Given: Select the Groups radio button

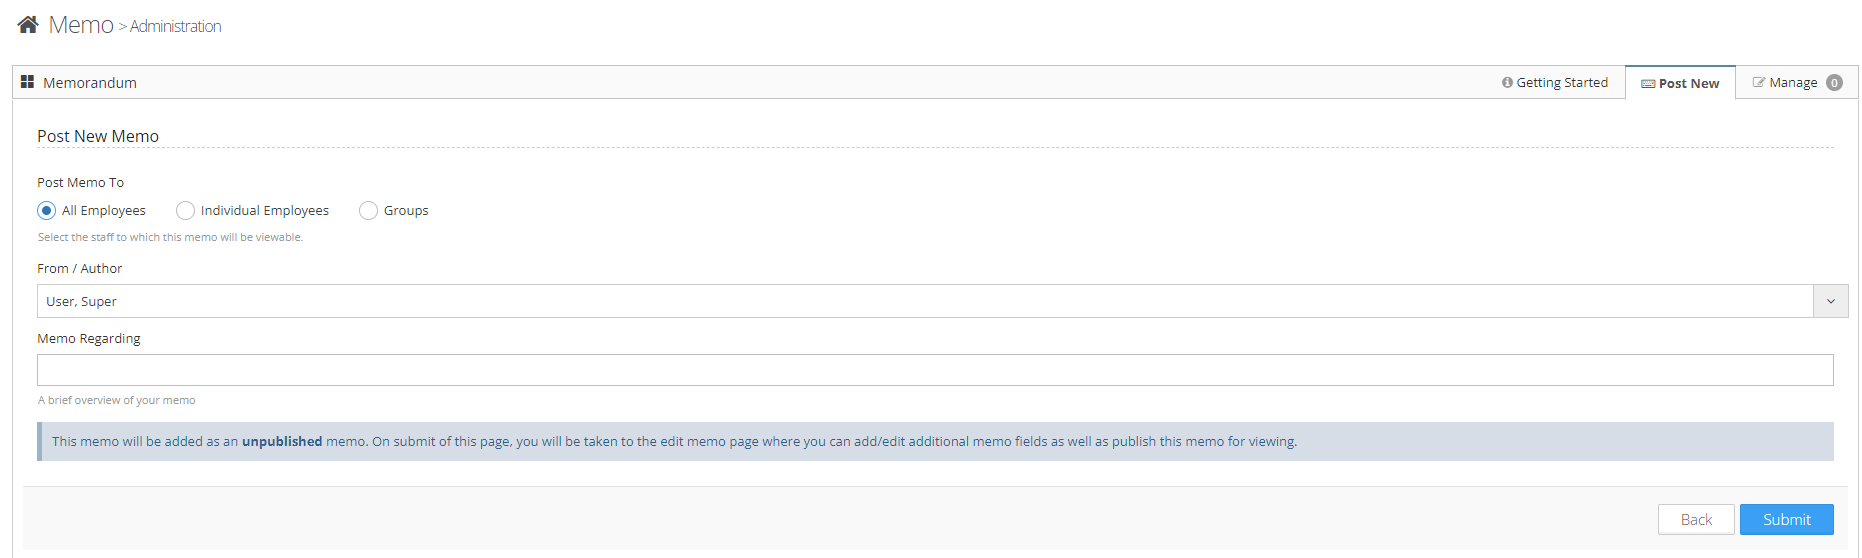Looking at the screenshot, I should point(368,211).
